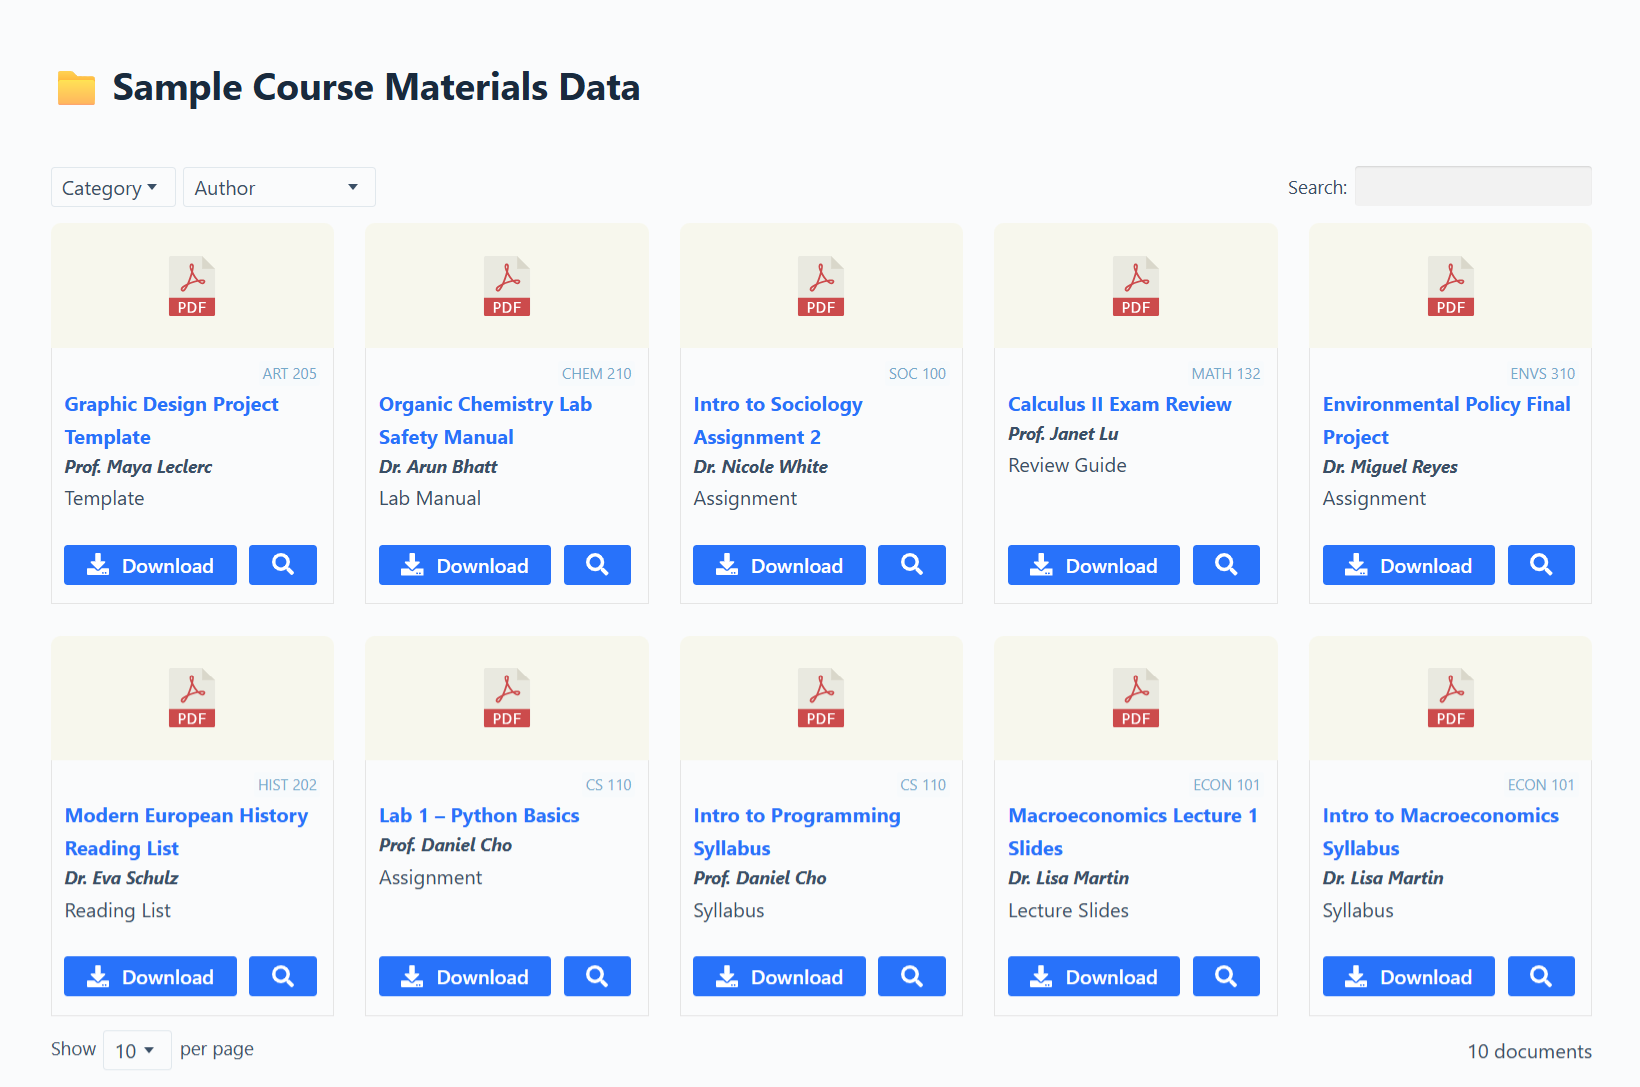Image resolution: width=1640 pixels, height=1087 pixels.
Task: Download Modern European History Reading List
Action: [150, 976]
